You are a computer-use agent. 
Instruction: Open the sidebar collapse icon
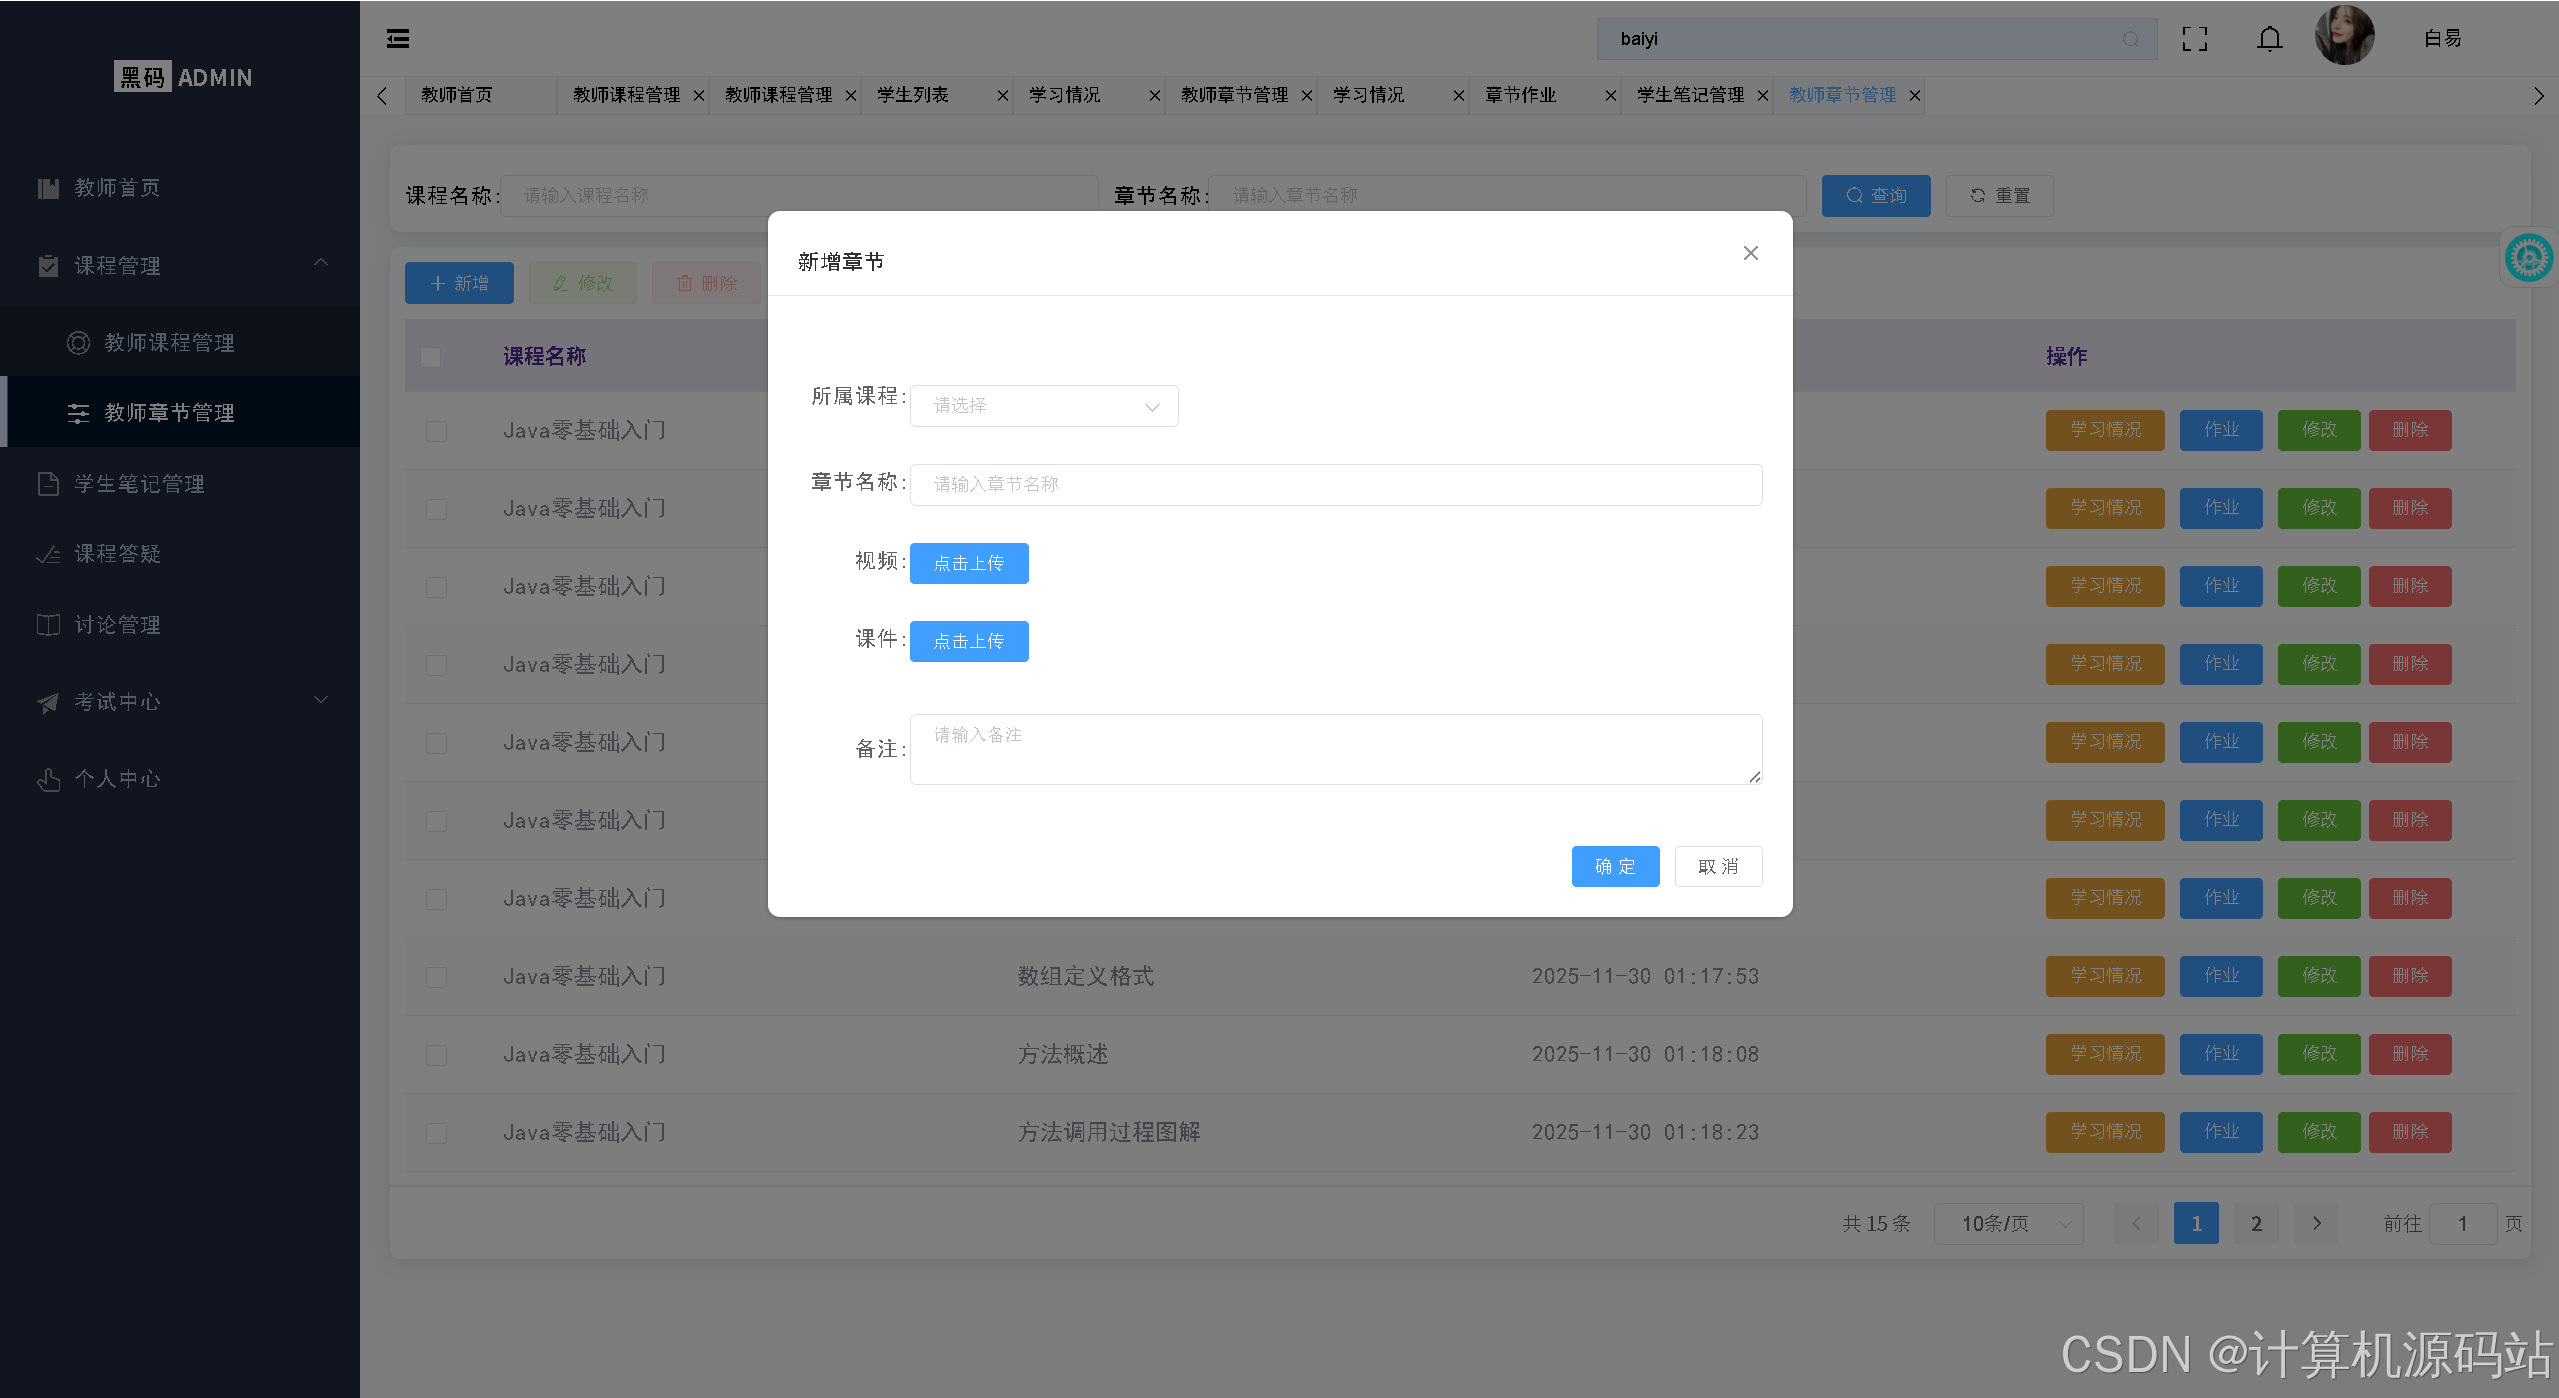point(397,38)
